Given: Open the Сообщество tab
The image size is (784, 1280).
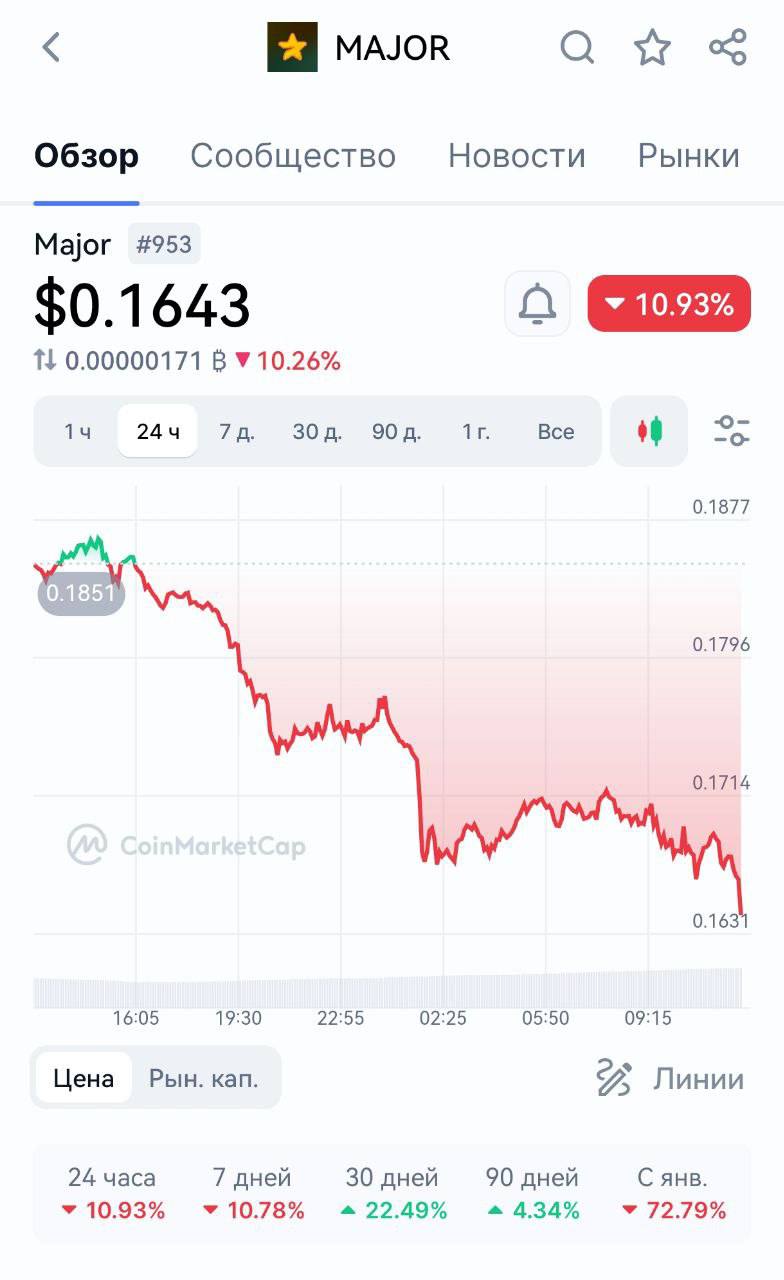Looking at the screenshot, I should coord(293,156).
